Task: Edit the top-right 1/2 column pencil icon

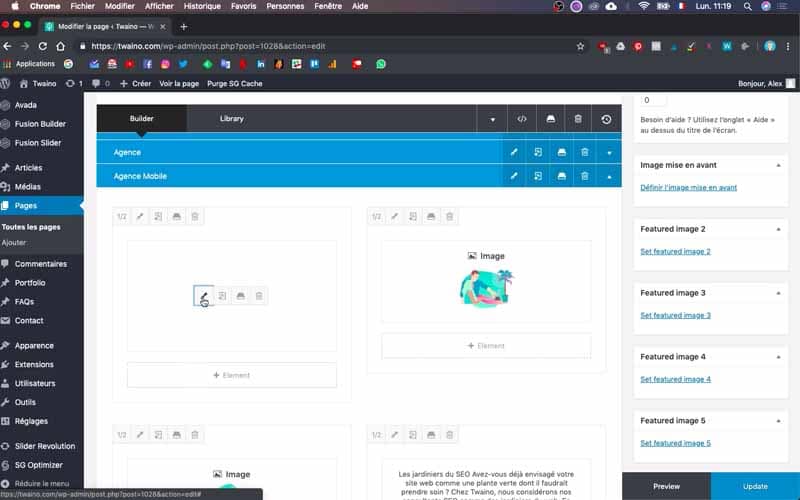Action: click(394, 216)
